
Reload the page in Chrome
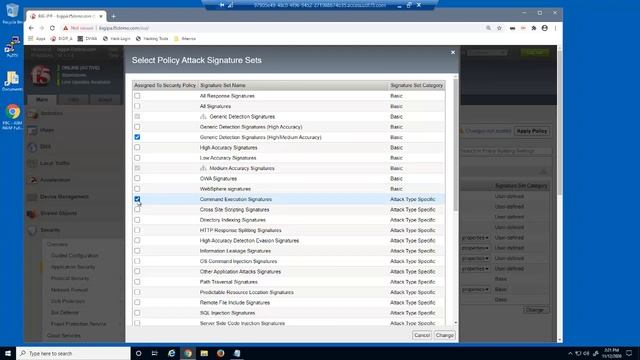click(52, 28)
